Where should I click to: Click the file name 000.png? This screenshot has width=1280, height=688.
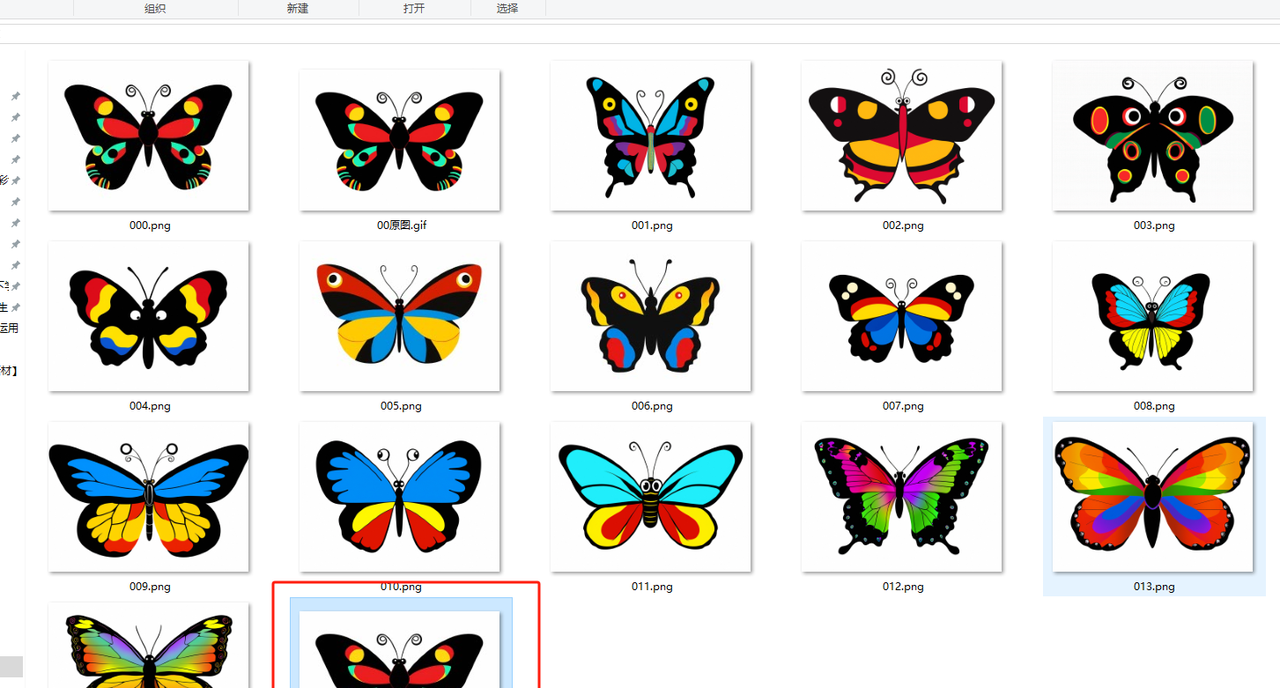(150, 225)
